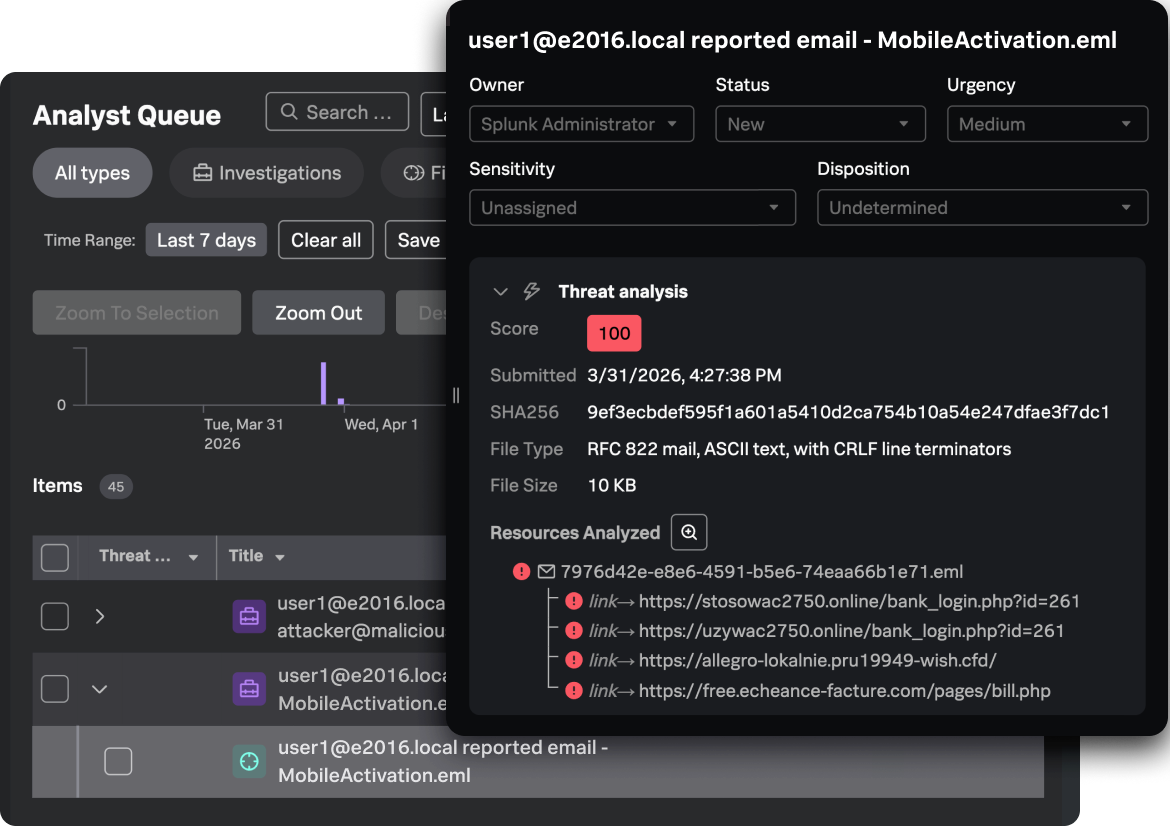1170x826 pixels.
Task: Click the magnifier icon in Search field
Action: 289,112
